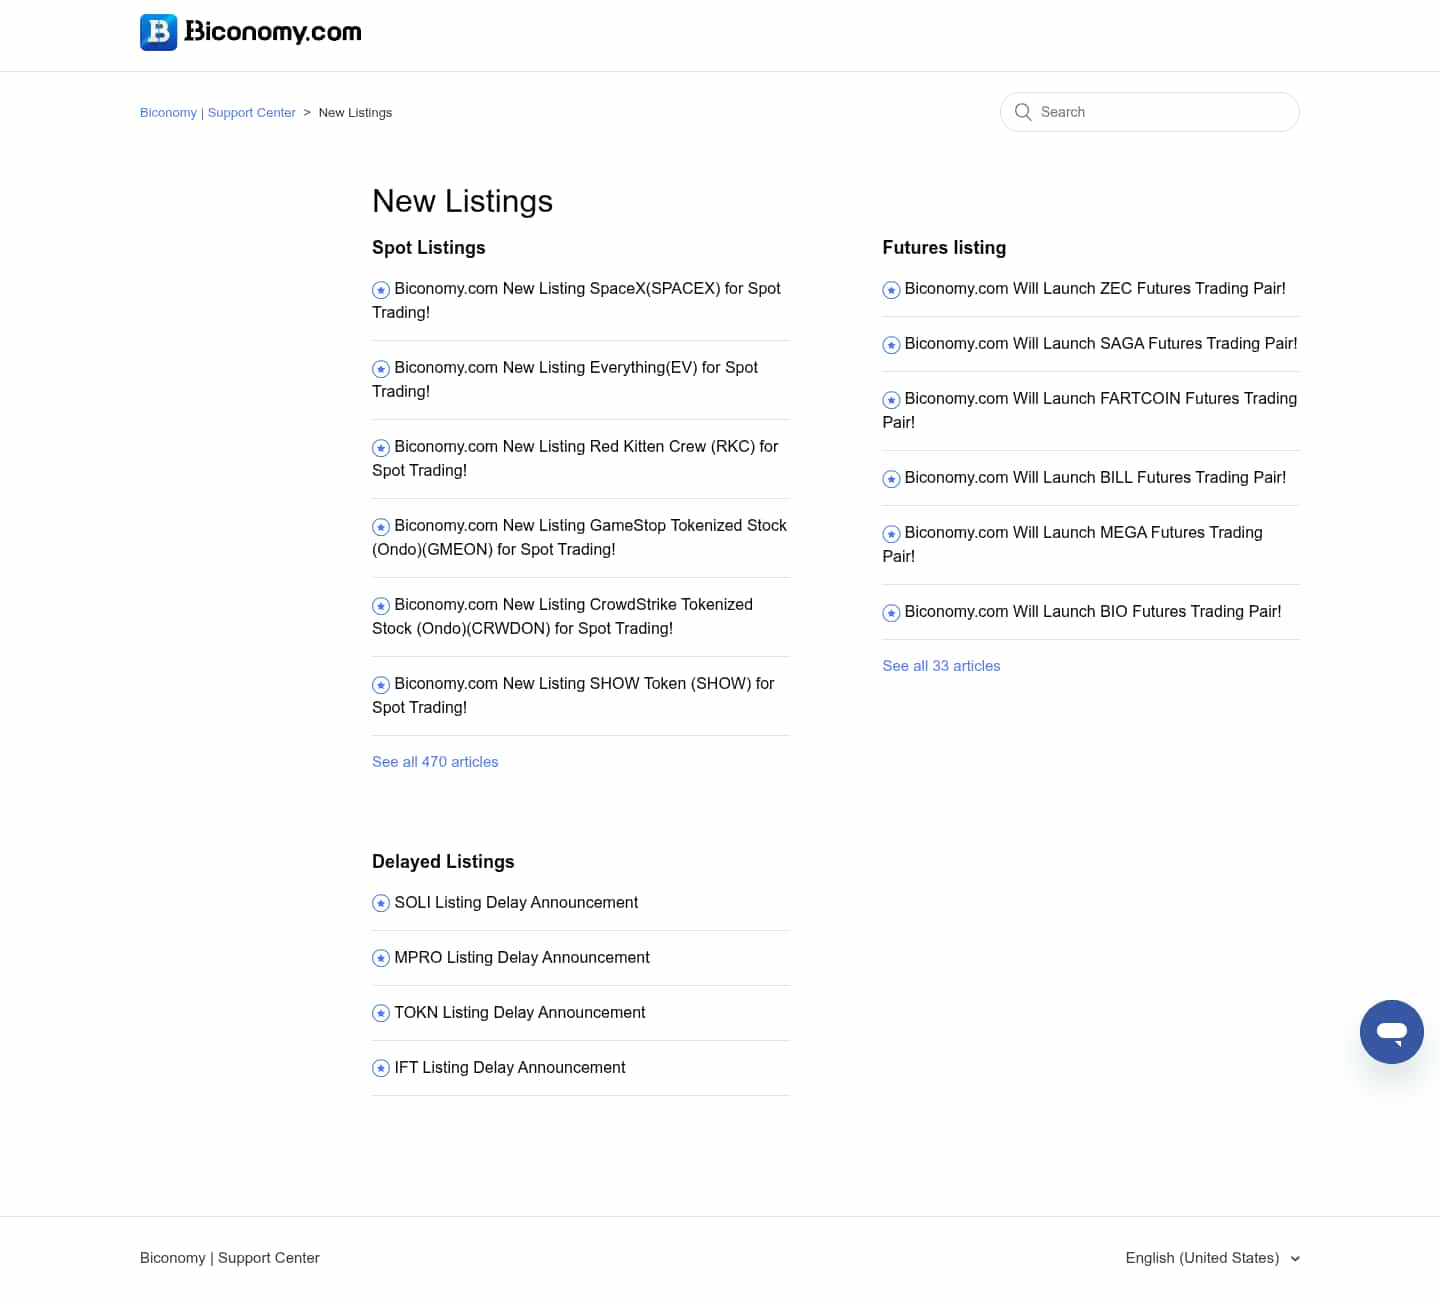
Task: Click star icon beside SOLI delay announcement
Action: [381, 904]
